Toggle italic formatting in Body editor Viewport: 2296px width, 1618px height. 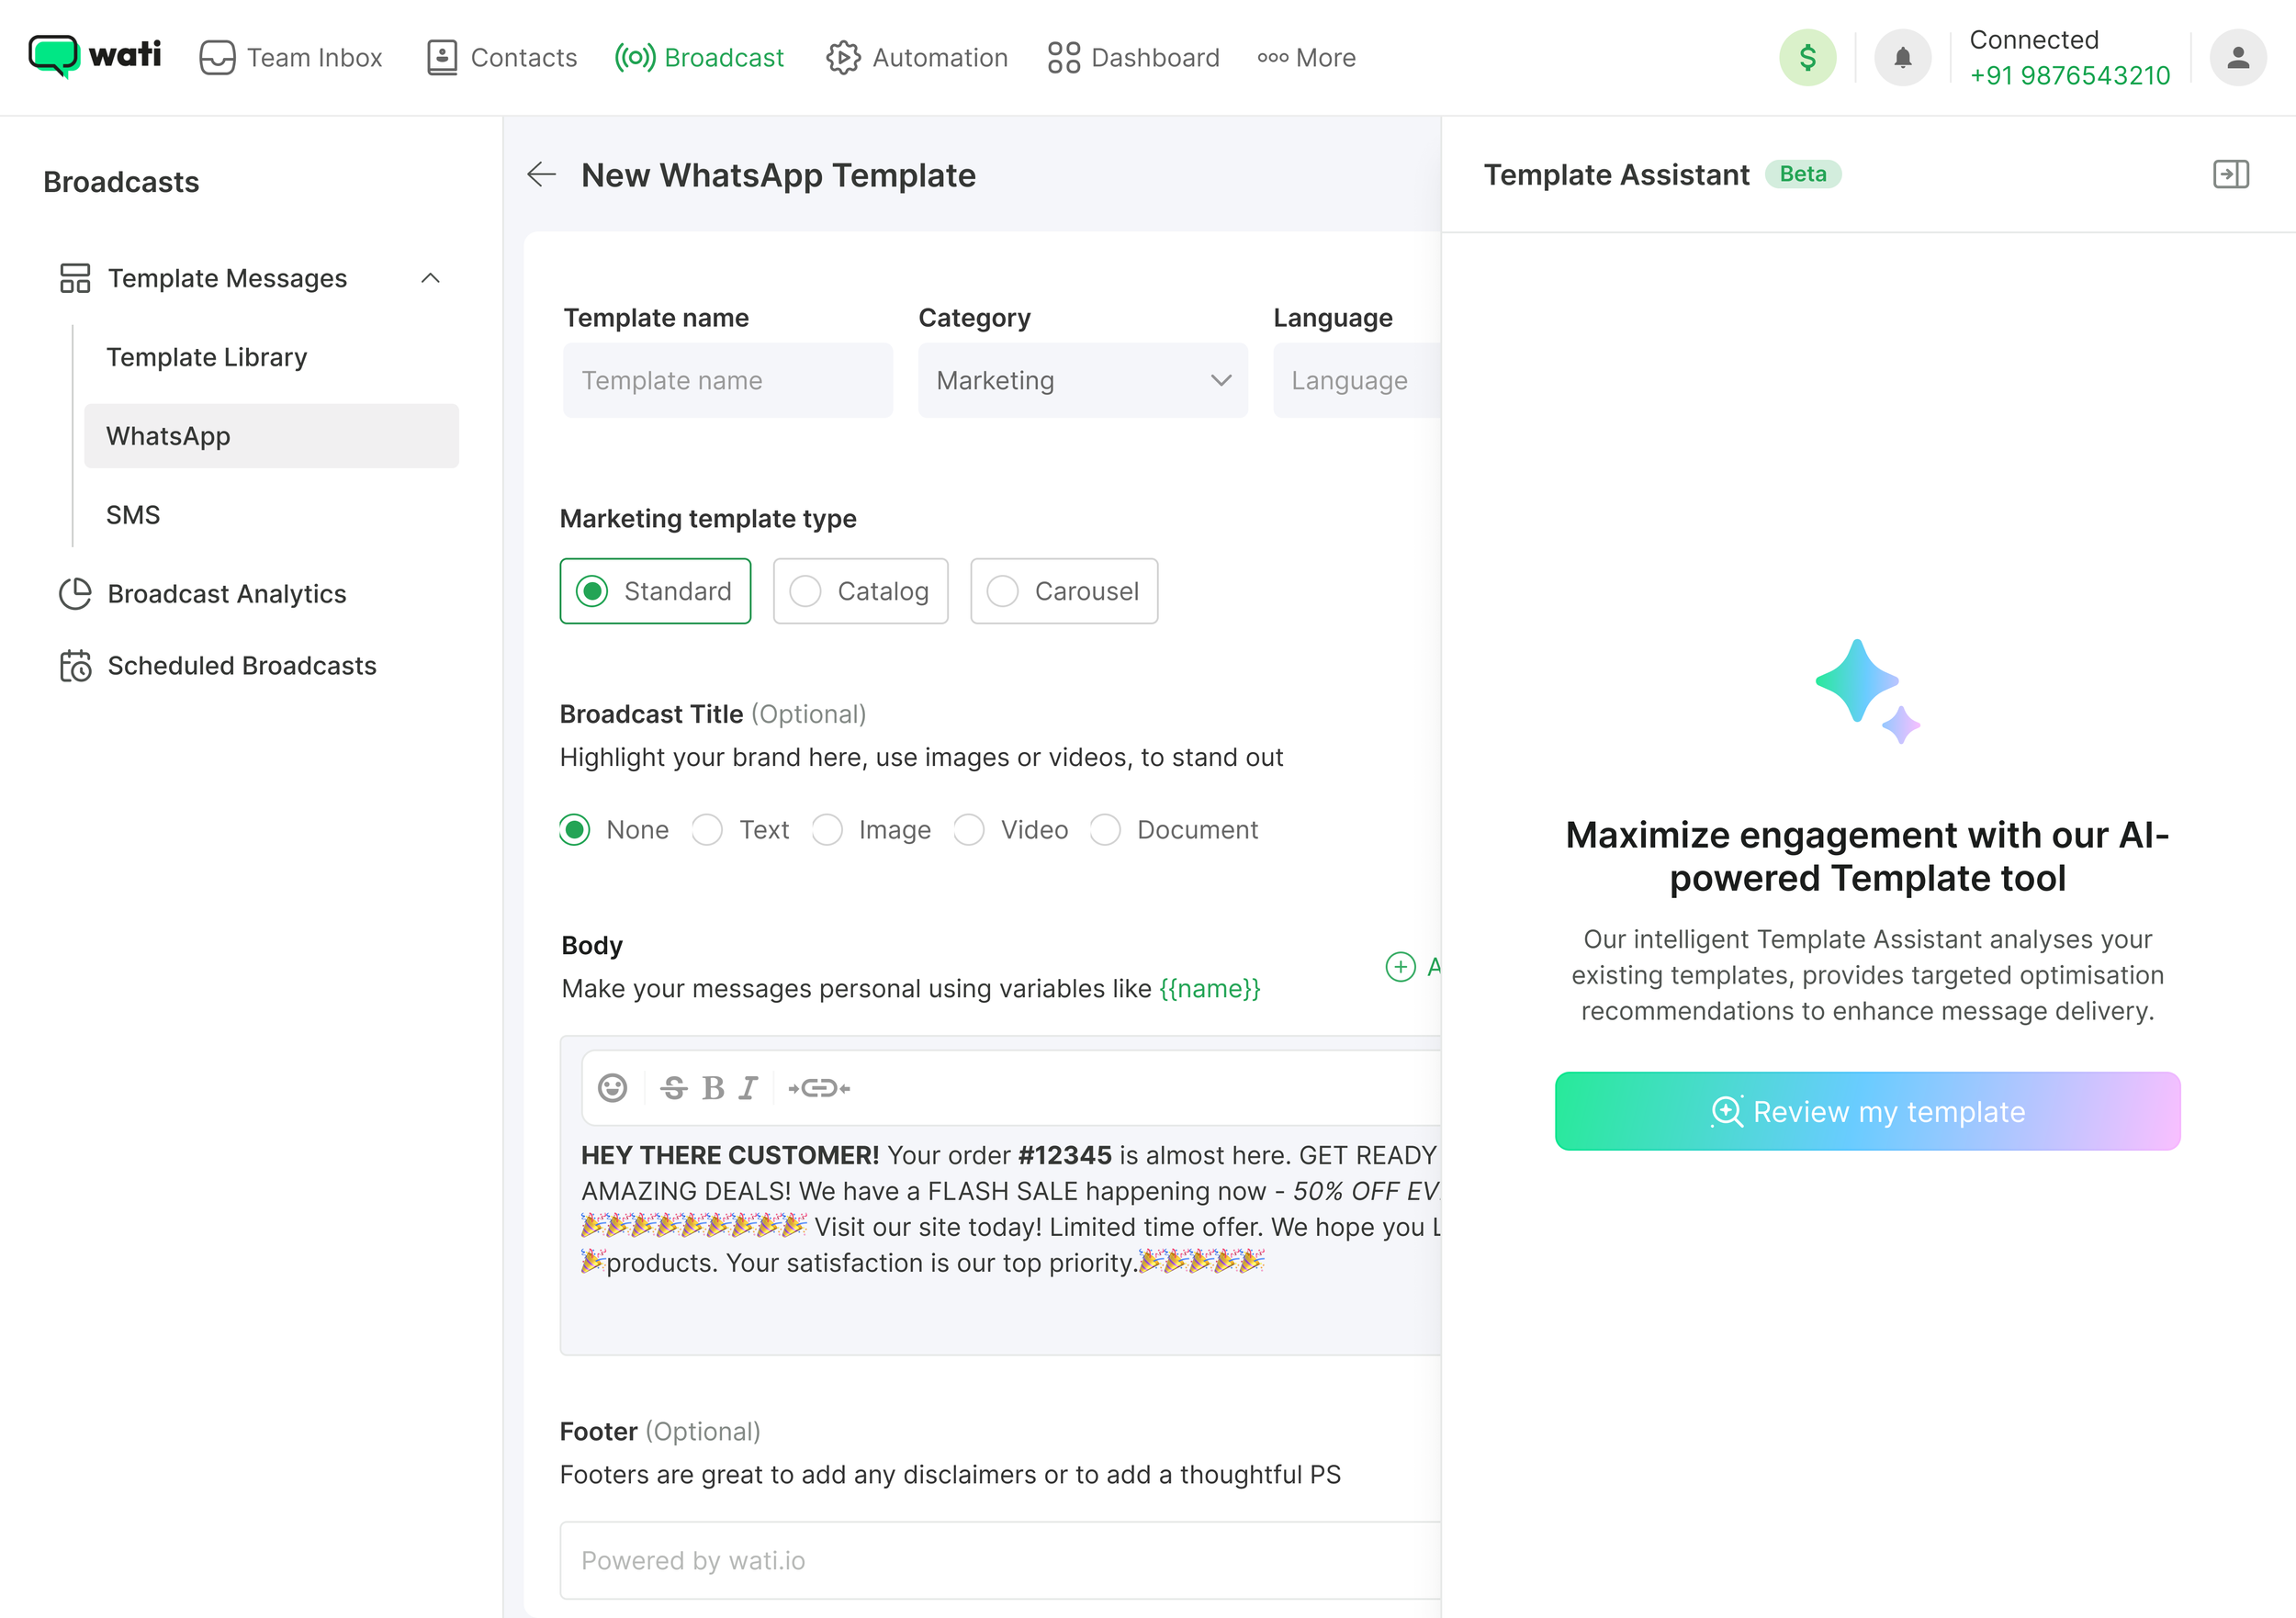pos(748,1088)
